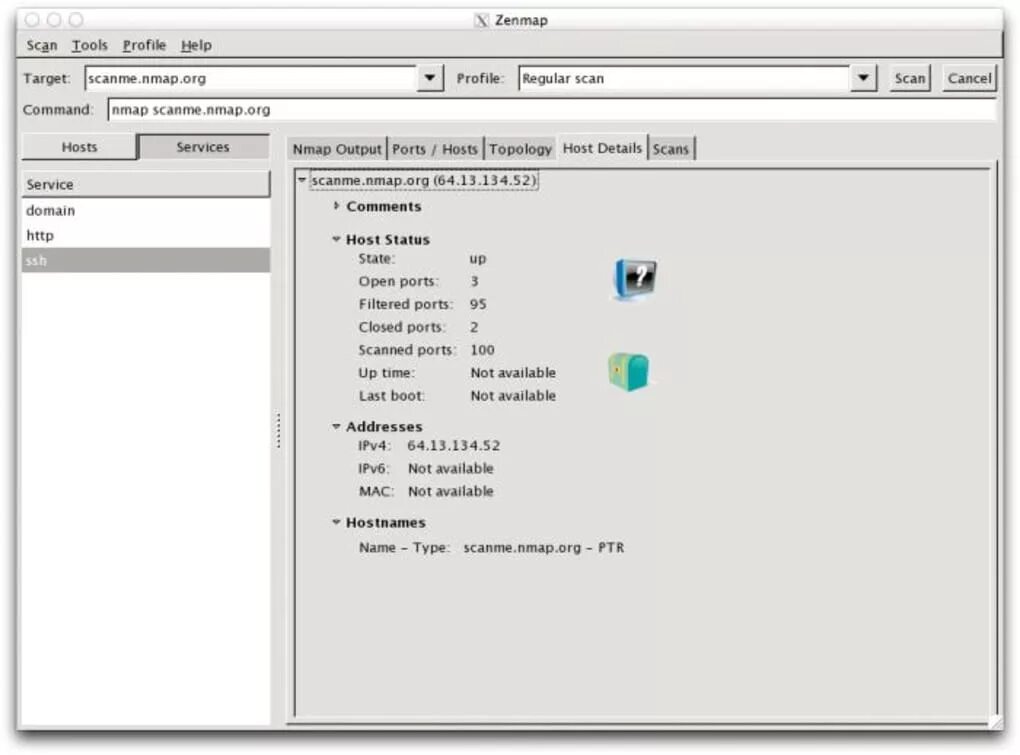Click the unknown OS monitor icon
The image size is (1020, 755).
tap(634, 279)
